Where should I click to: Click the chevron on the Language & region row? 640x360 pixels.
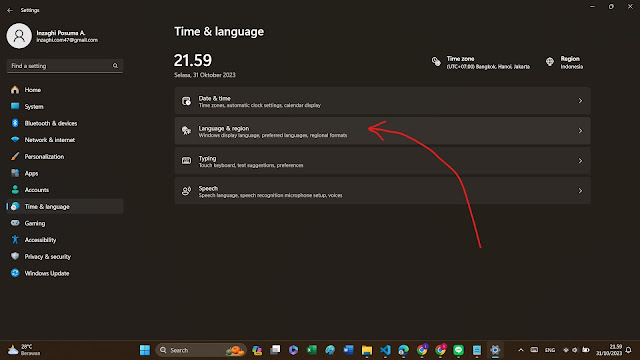pyautogui.click(x=580, y=131)
